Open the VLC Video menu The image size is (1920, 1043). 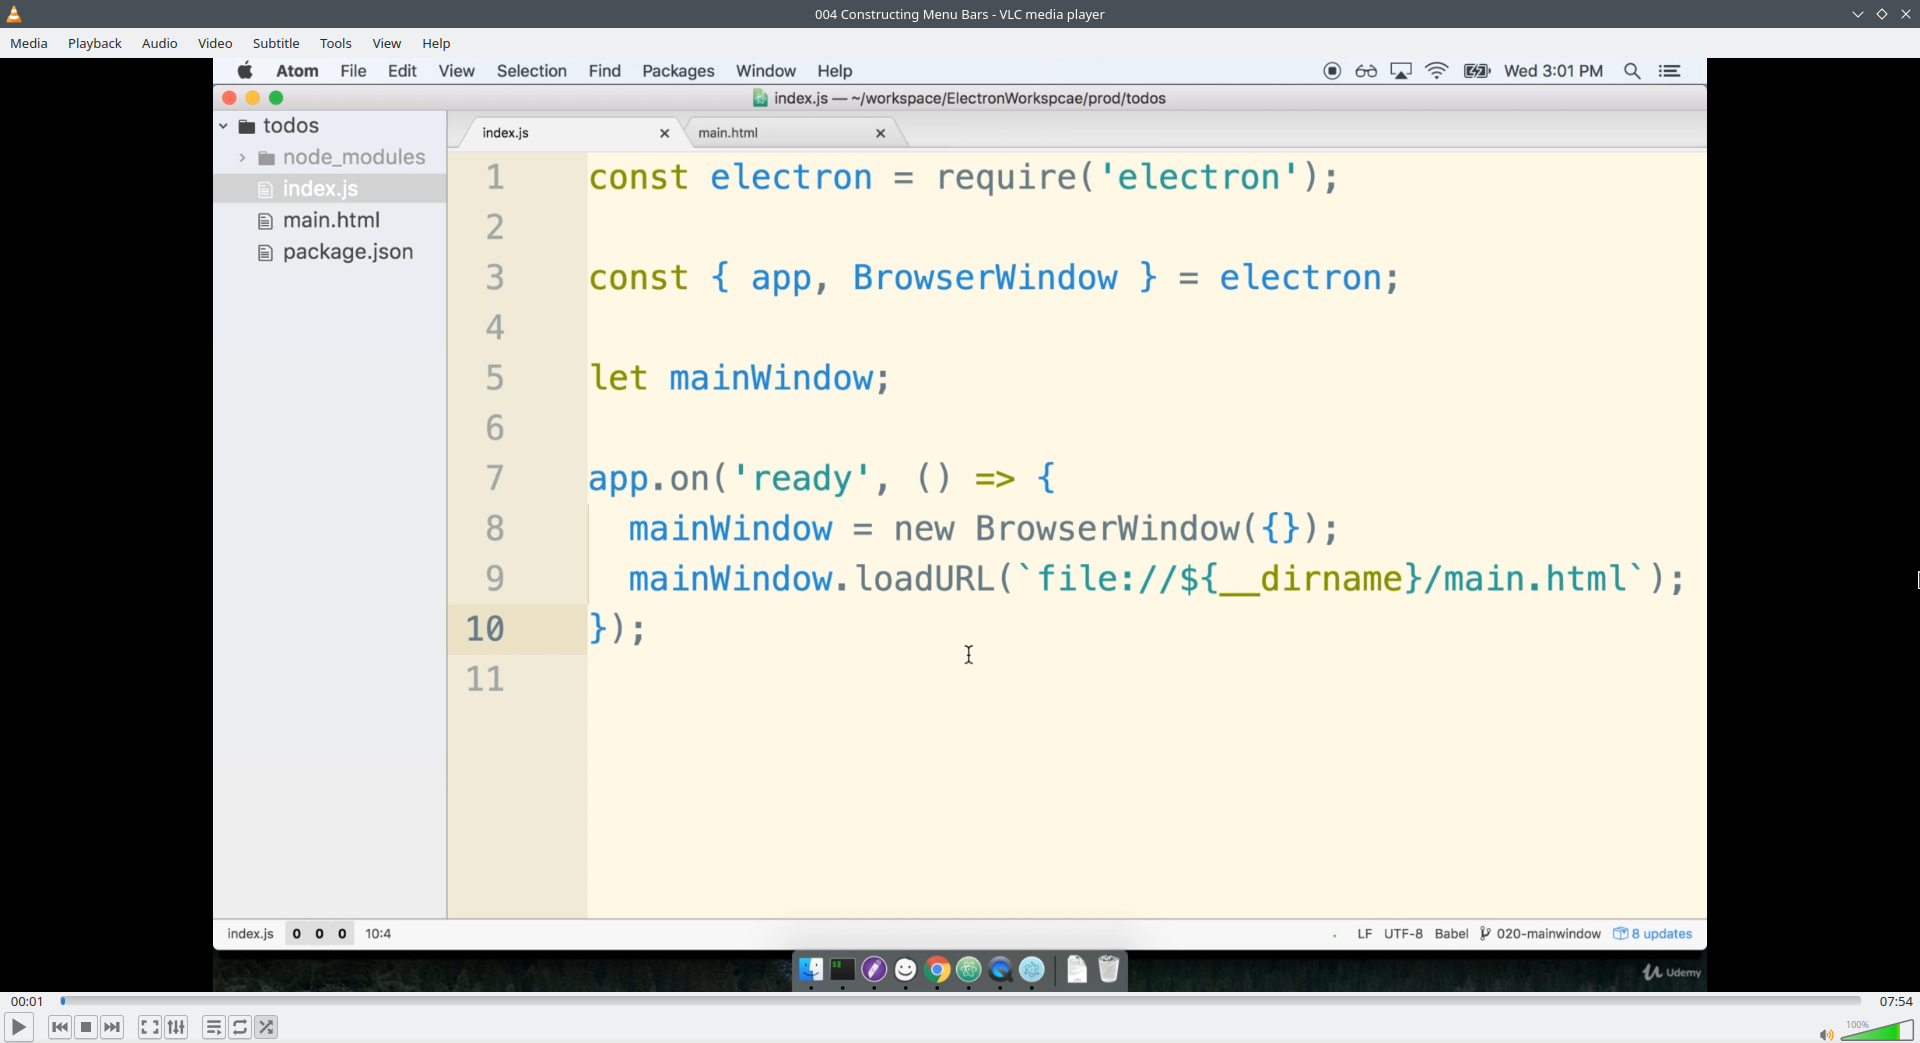point(215,43)
